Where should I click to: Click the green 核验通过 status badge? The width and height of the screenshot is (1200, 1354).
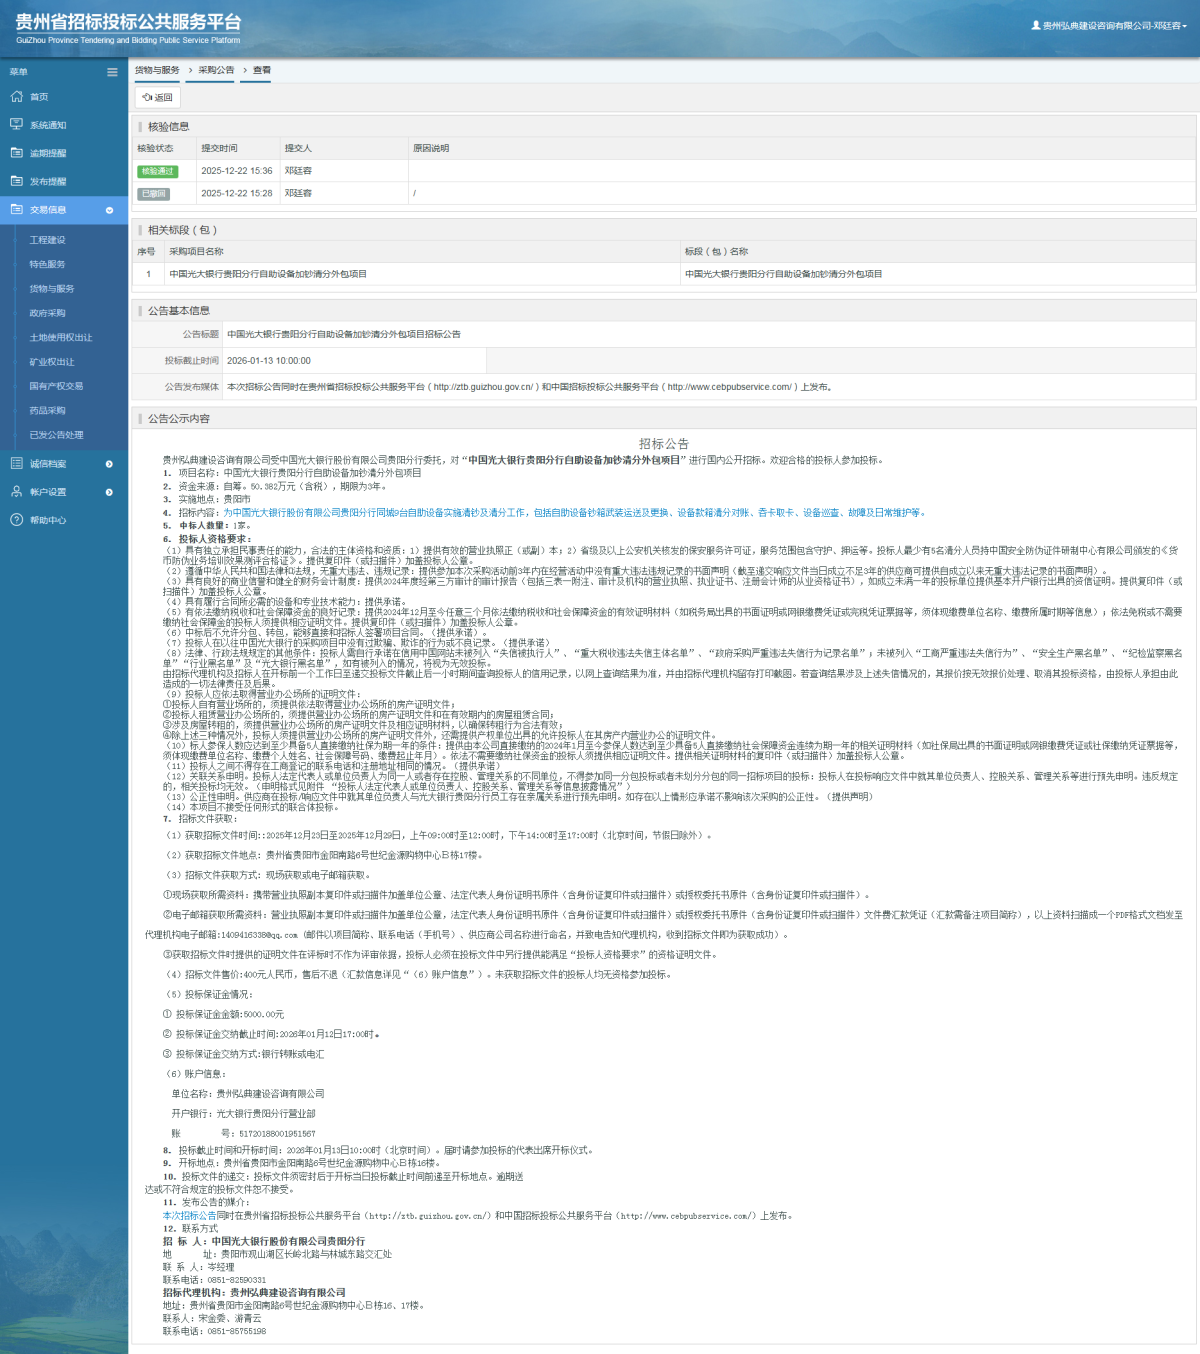pyautogui.click(x=157, y=171)
